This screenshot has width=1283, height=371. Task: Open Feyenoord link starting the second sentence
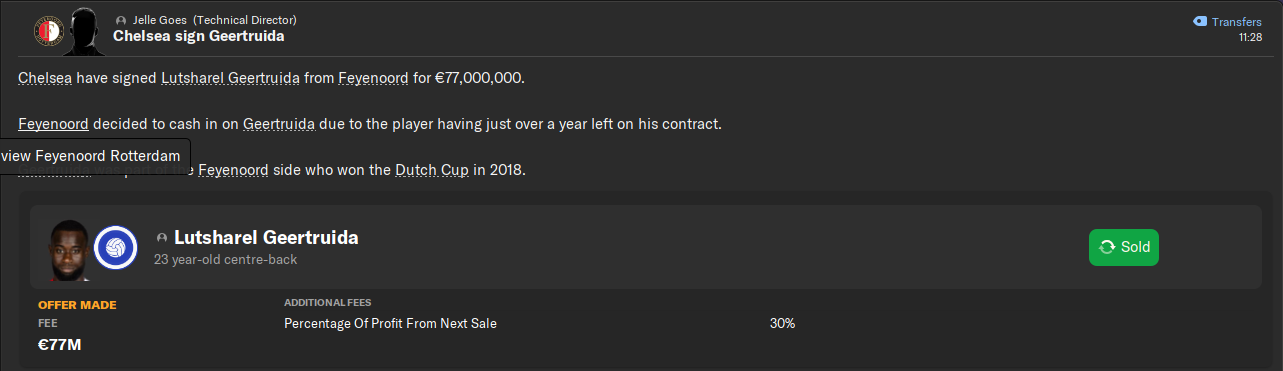[x=53, y=124]
